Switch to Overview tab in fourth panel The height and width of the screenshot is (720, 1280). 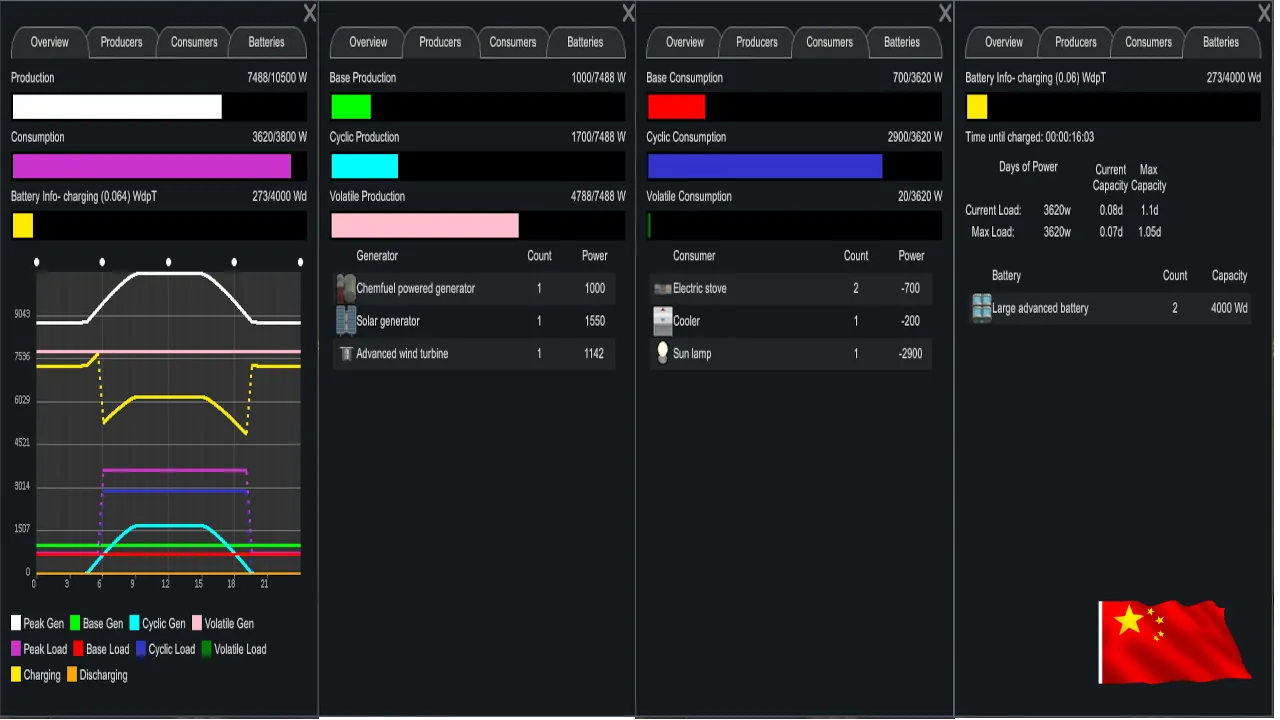pyautogui.click(x=1003, y=42)
